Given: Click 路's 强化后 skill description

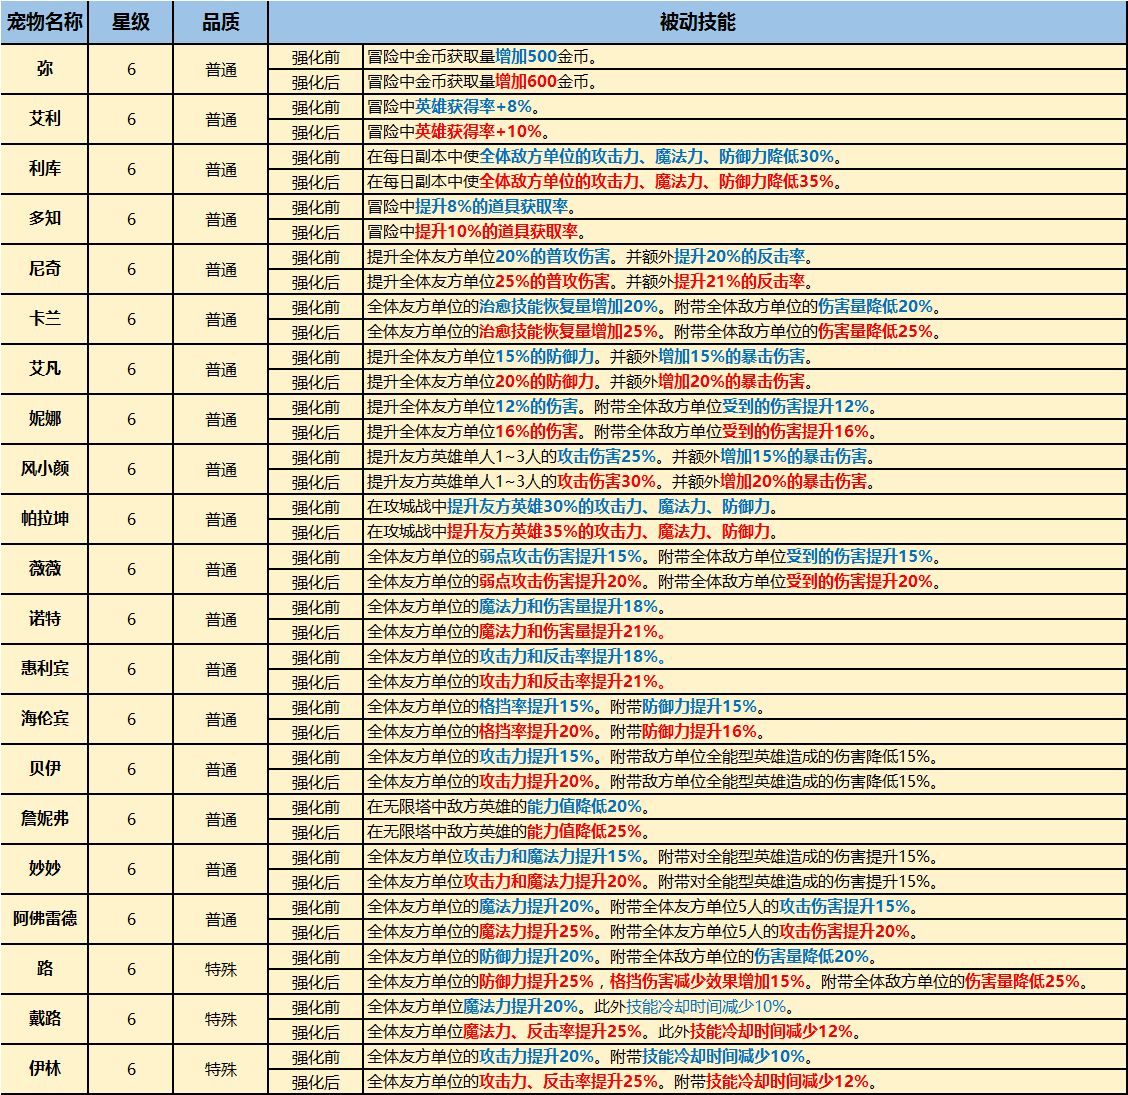Looking at the screenshot, I should coord(745,982).
